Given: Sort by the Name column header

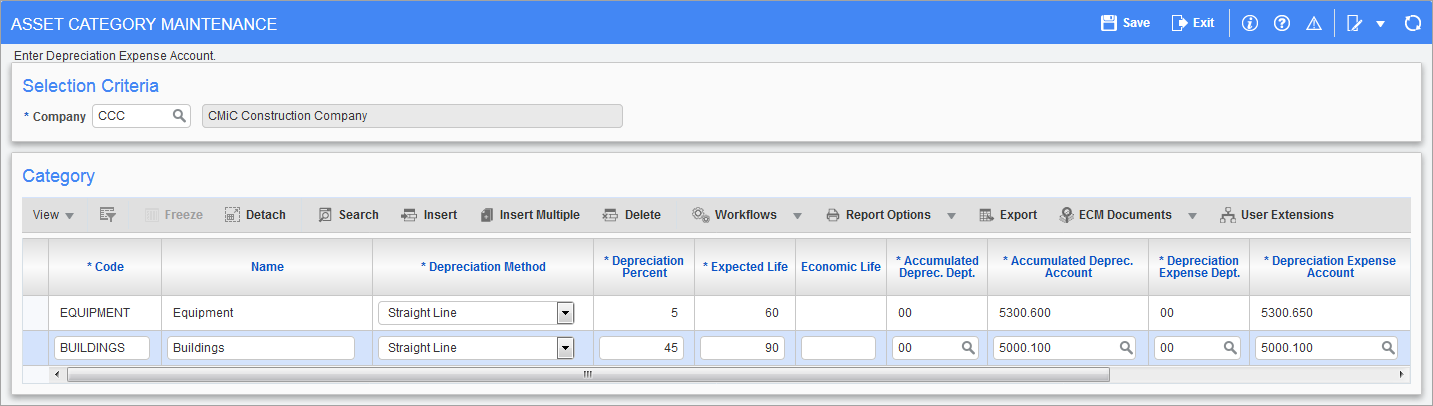Looking at the screenshot, I should tap(267, 267).
